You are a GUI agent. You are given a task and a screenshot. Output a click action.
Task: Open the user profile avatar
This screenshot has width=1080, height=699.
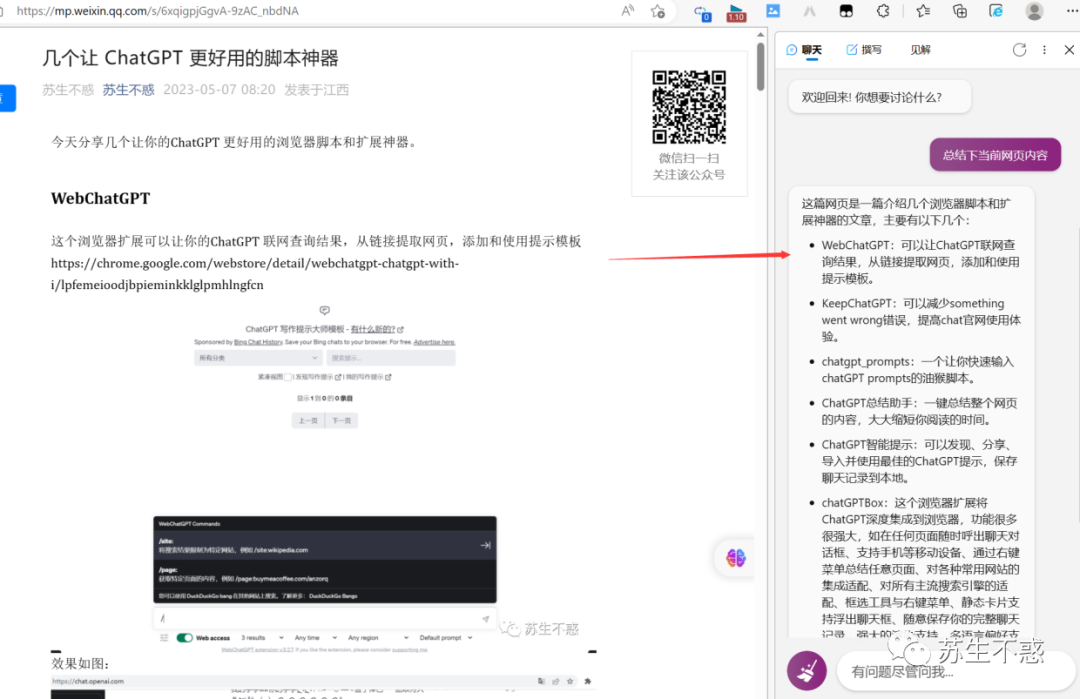tap(1034, 11)
